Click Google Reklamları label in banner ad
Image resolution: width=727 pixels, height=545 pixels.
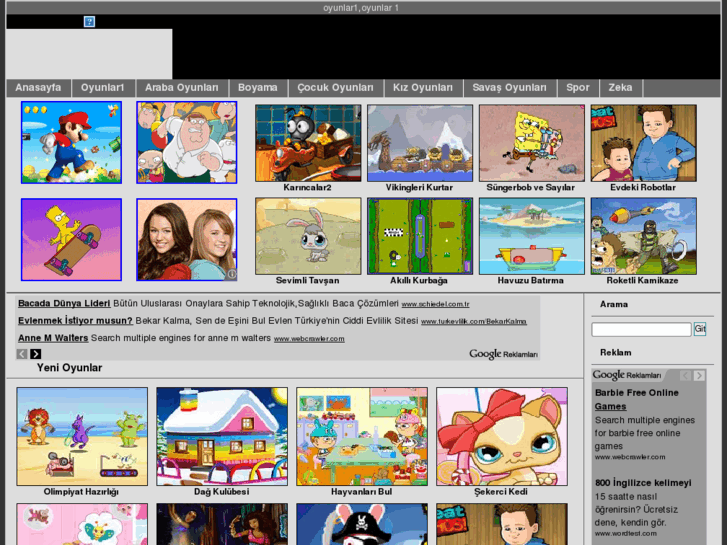tap(504, 354)
